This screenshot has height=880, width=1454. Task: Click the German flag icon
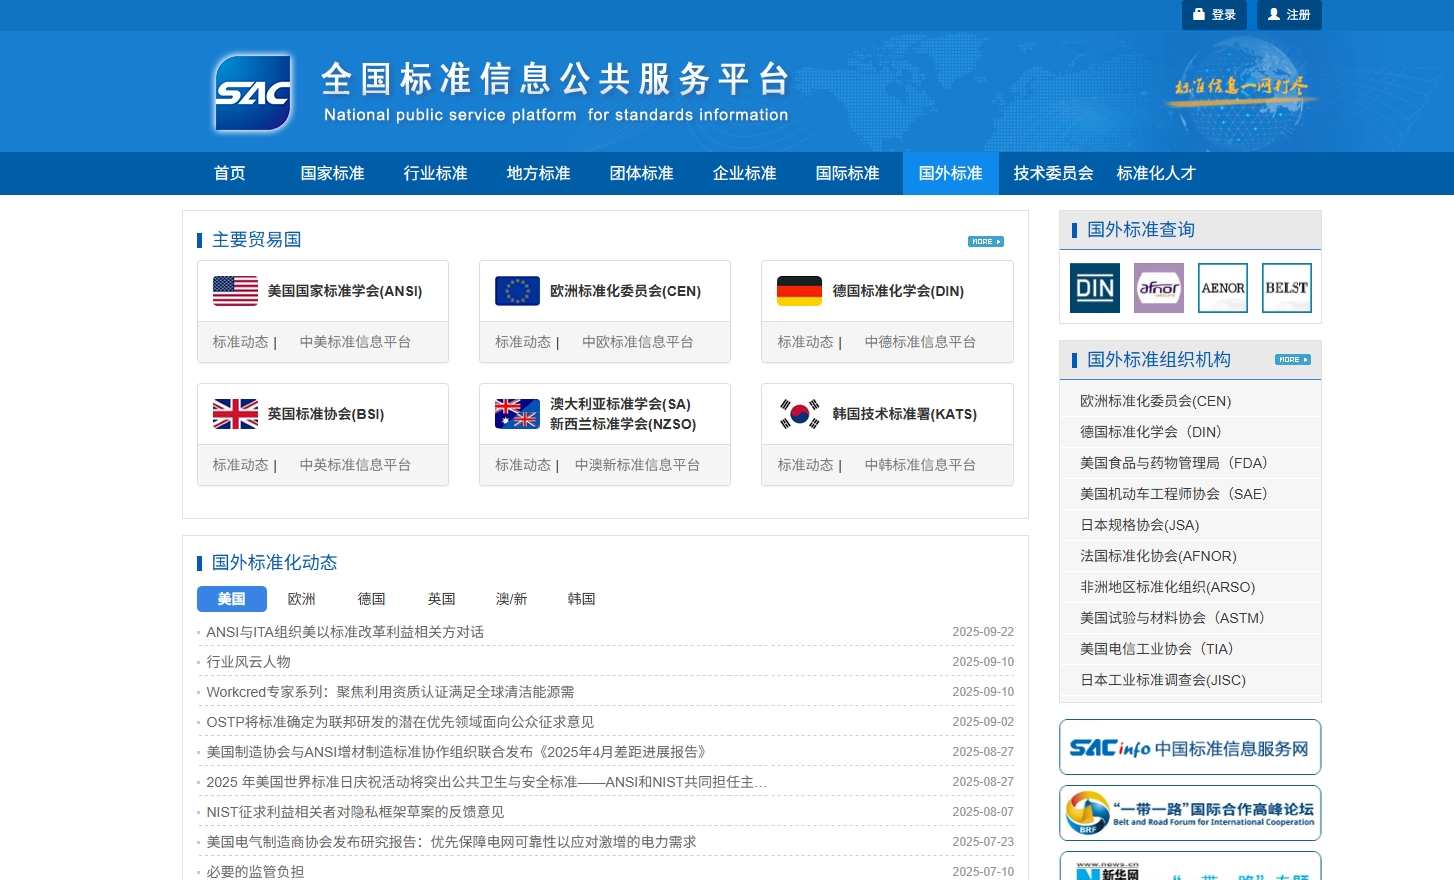pos(799,291)
